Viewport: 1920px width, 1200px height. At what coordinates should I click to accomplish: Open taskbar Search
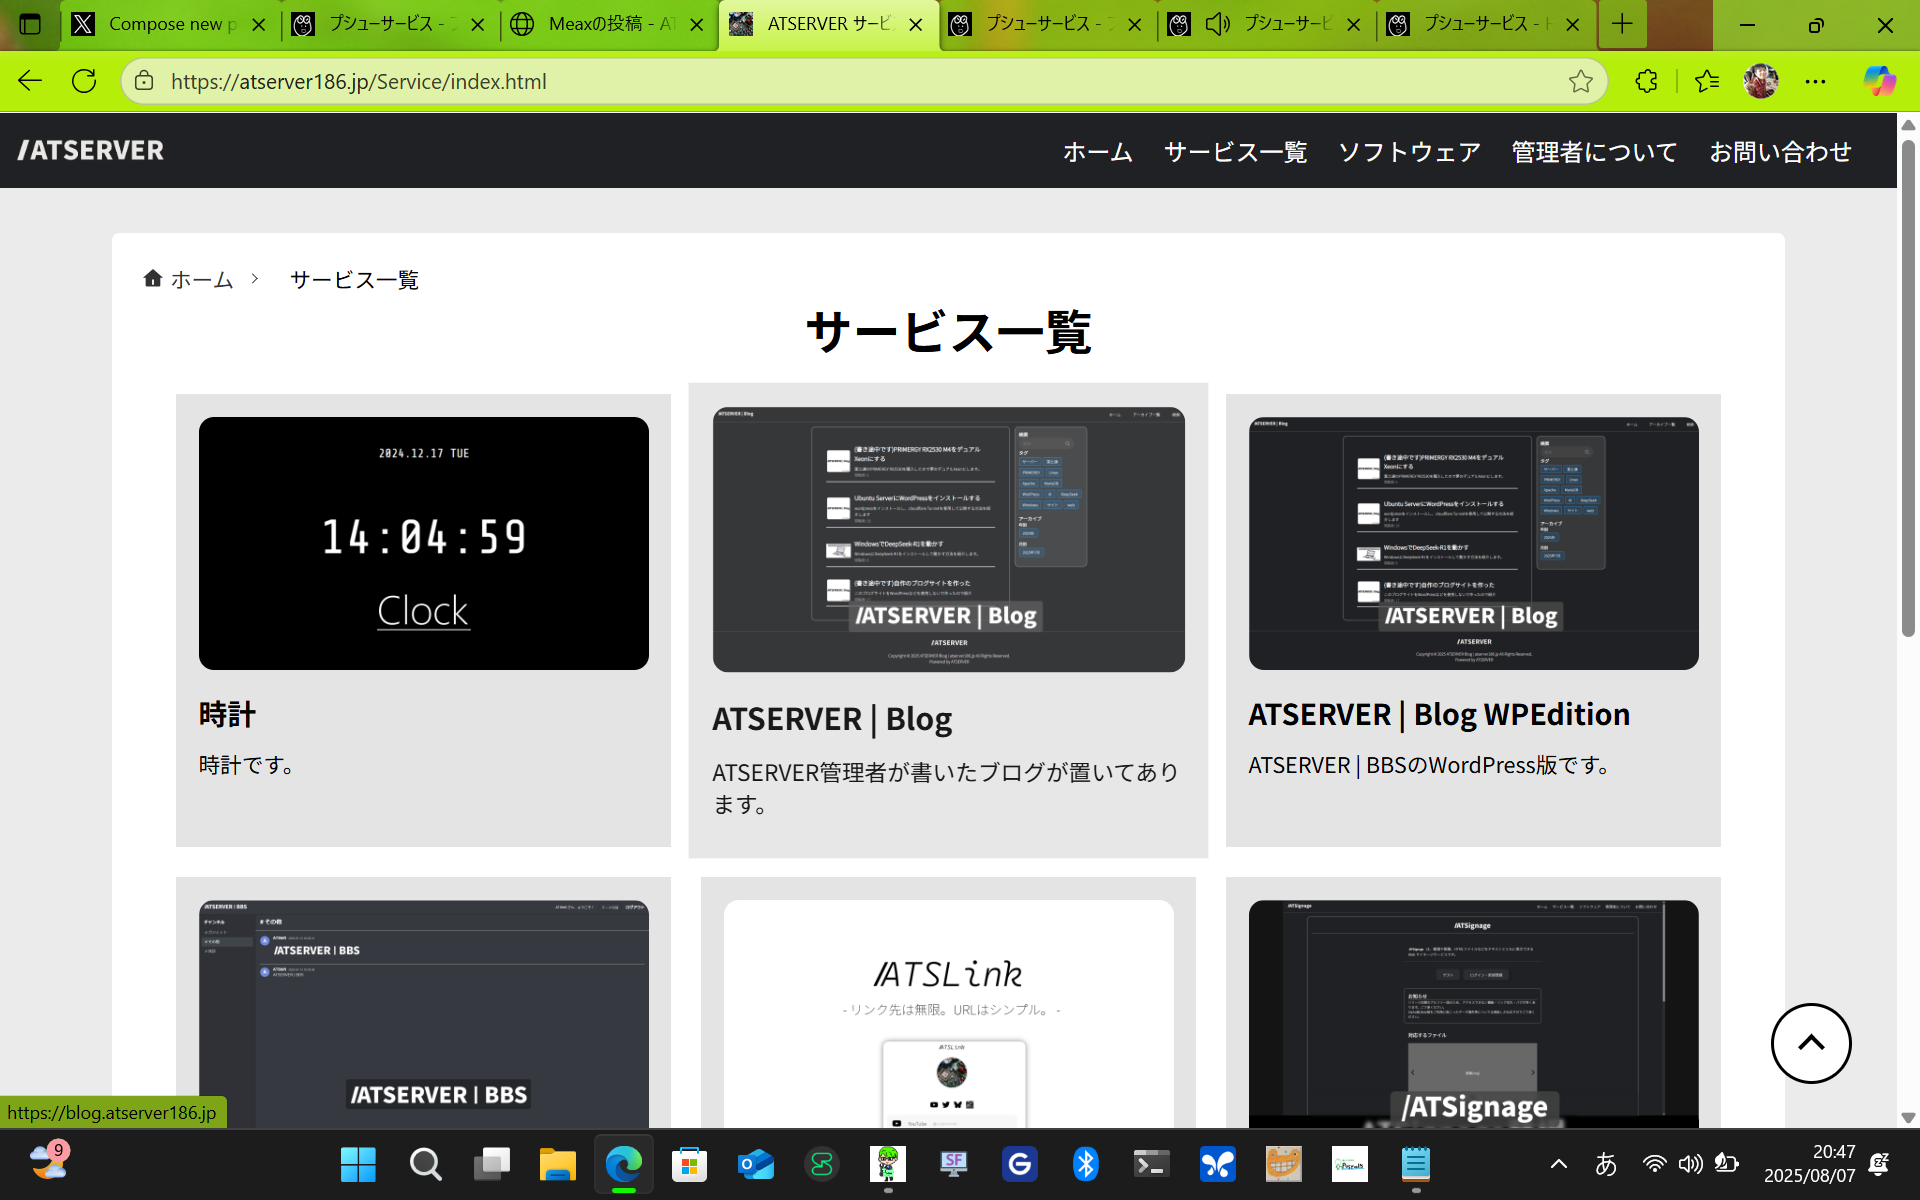click(x=425, y=1164)
